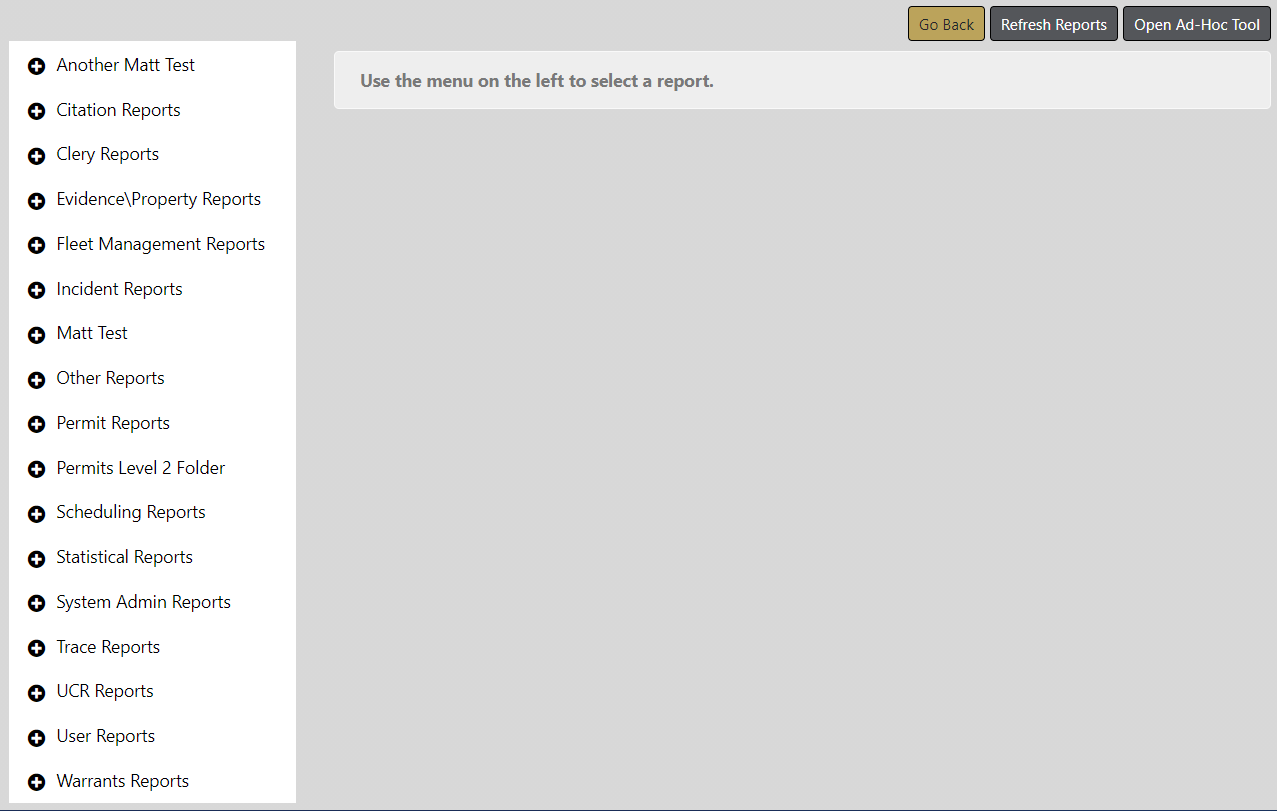Select the System Admin Reports label
This screenshot has height=811, width=1277.
[143, 602]
